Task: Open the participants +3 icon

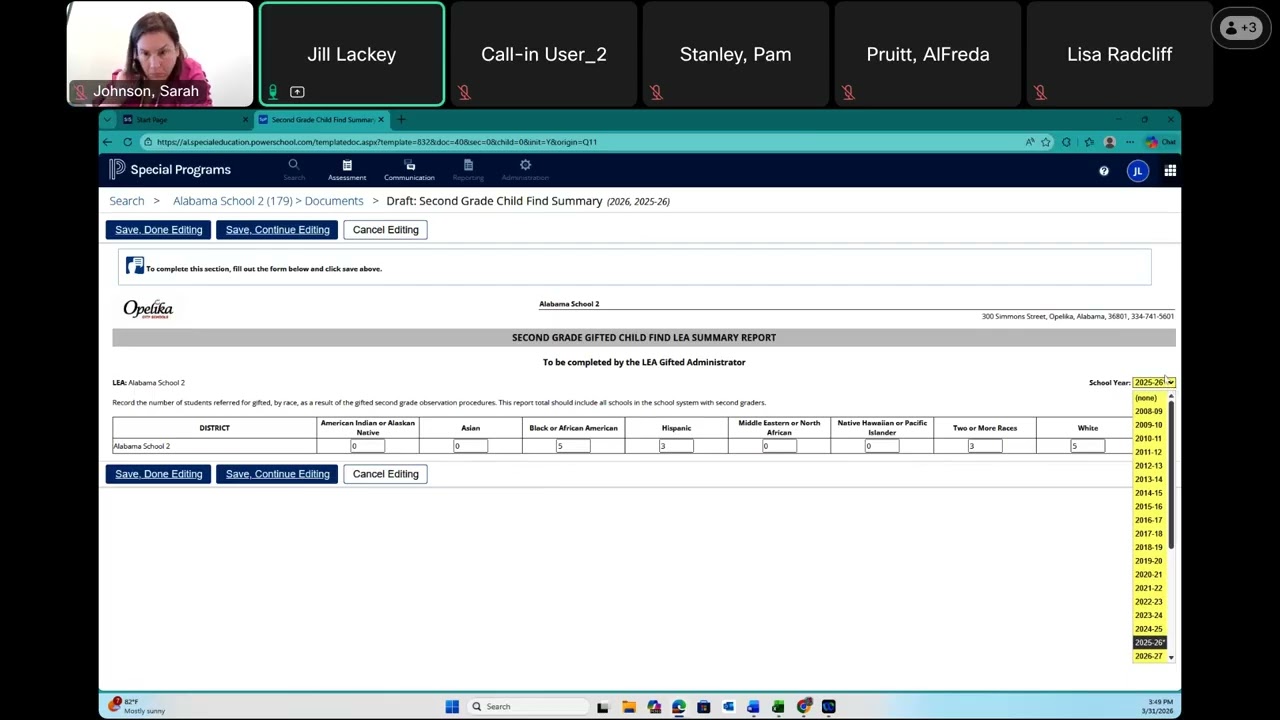Action: (x=1241, y=28)
